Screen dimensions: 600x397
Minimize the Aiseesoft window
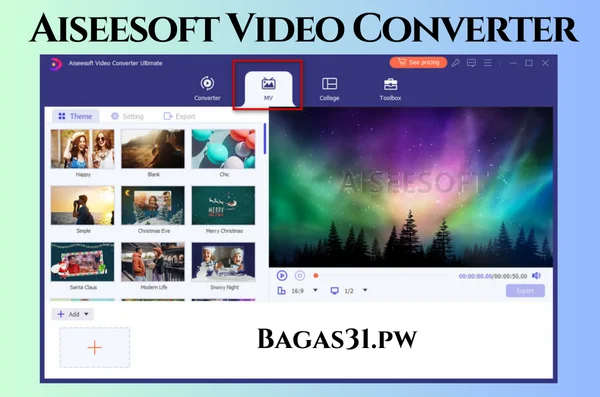pos(513,63)
